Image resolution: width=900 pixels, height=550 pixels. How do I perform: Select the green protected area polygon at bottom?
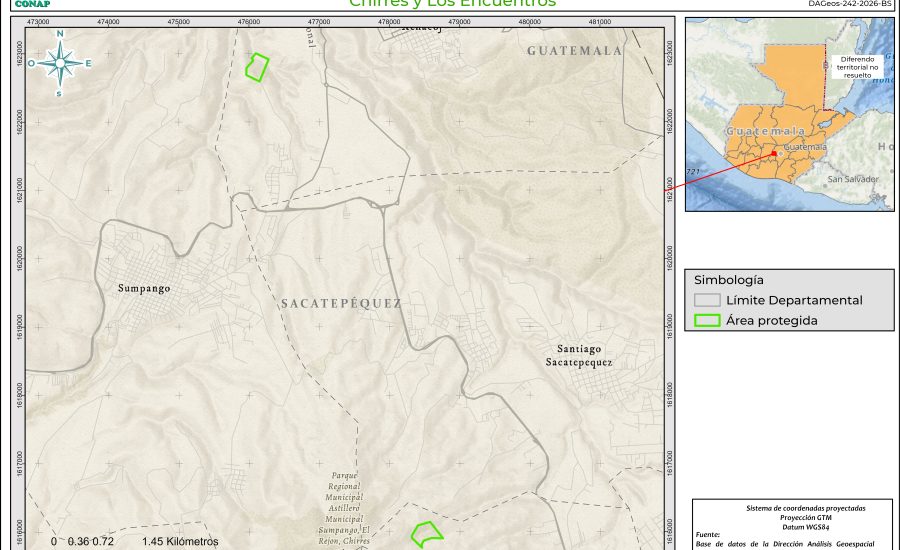(x=427, y=534)
